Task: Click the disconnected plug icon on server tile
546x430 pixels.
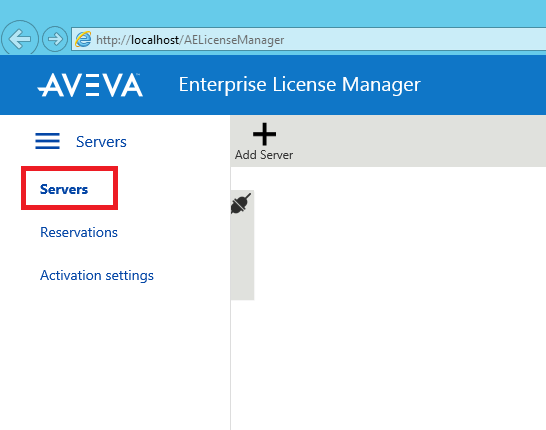Action: [241, 204]
